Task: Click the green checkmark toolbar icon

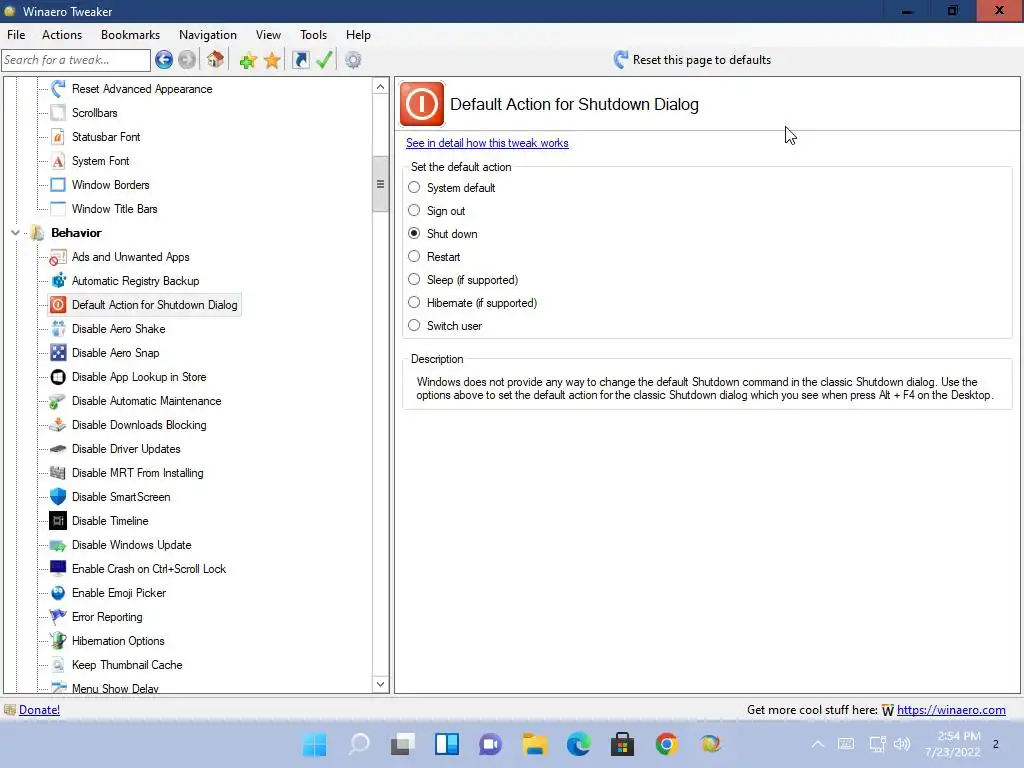Action: tap(324, 60)
